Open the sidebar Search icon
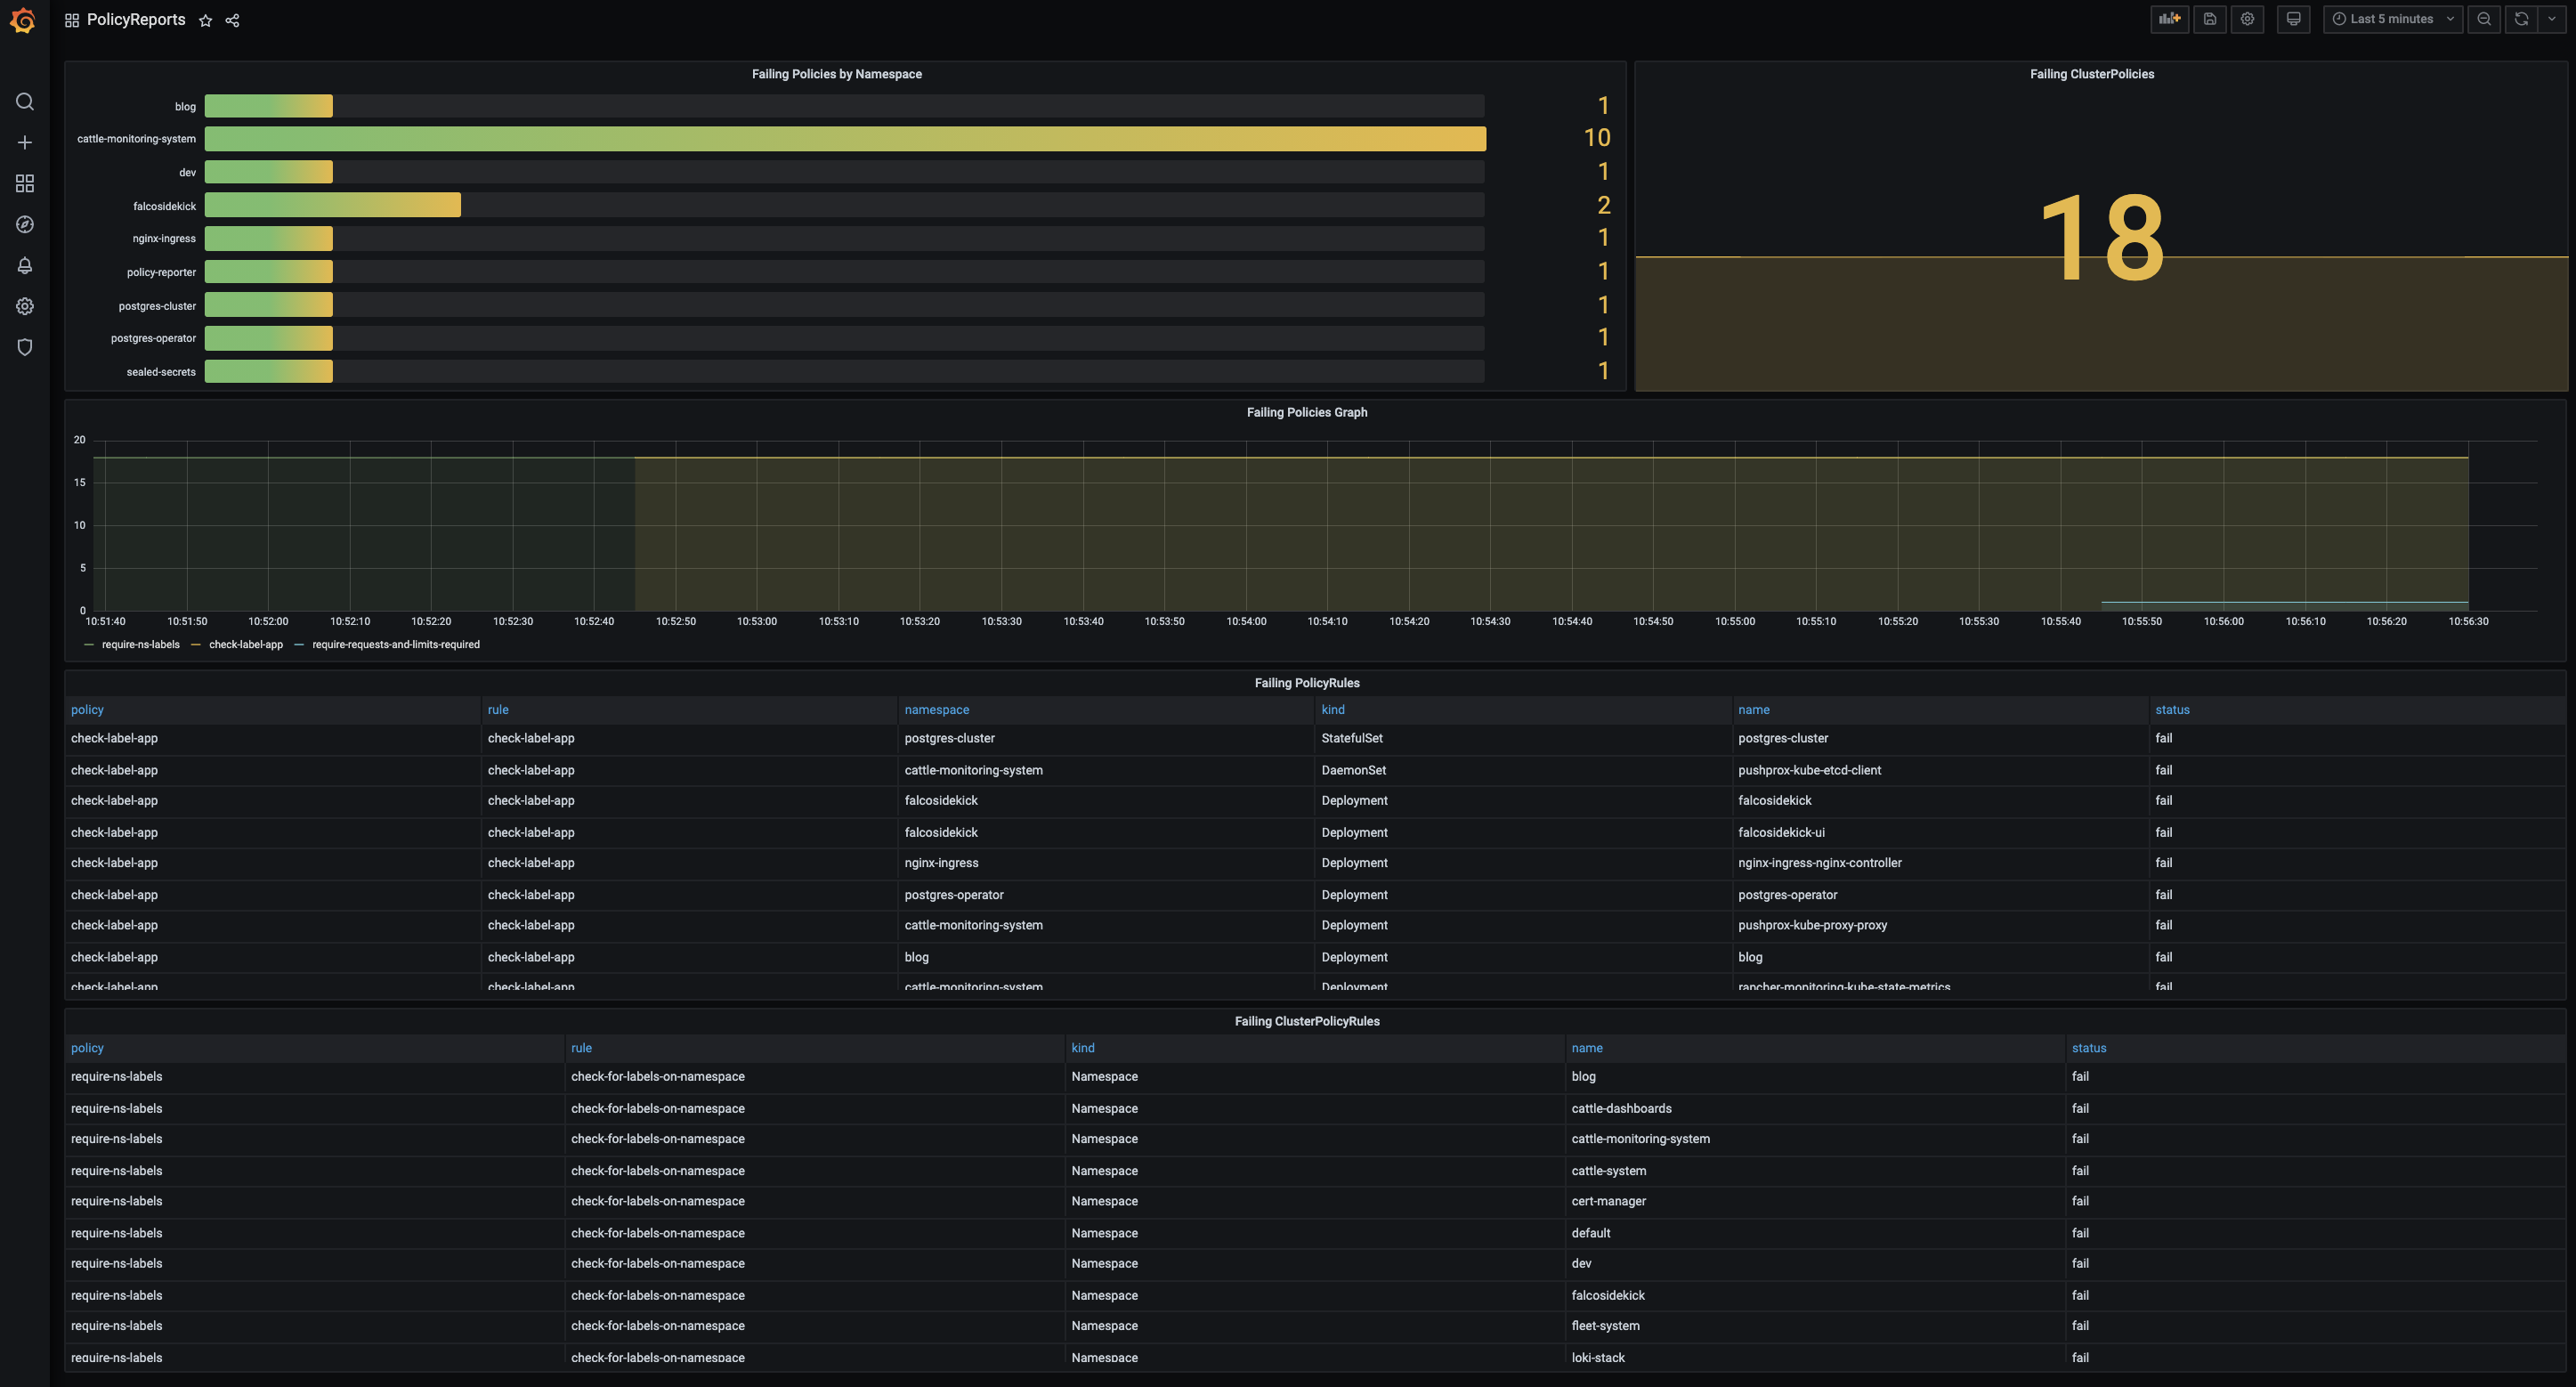The width and height of the screenshot is (2576, 1387). click(25, 102)
